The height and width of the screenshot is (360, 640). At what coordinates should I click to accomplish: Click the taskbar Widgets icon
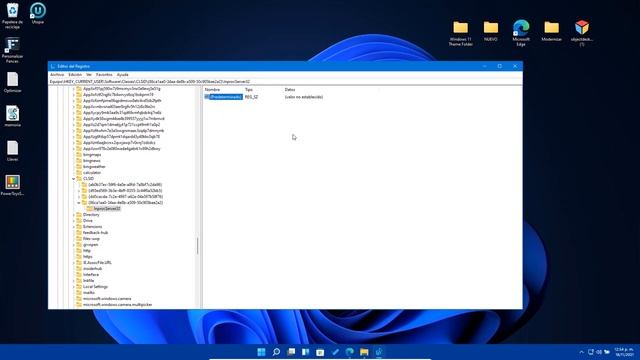coord(305,352)
